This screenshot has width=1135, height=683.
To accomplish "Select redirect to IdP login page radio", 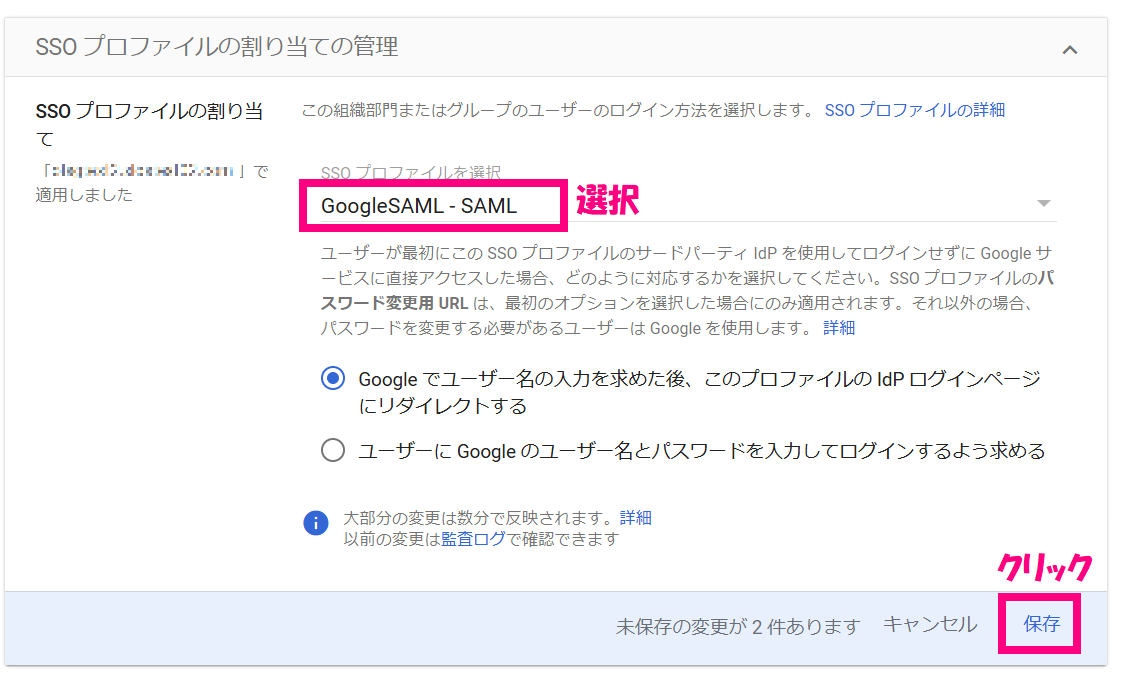I will point(333,378).
